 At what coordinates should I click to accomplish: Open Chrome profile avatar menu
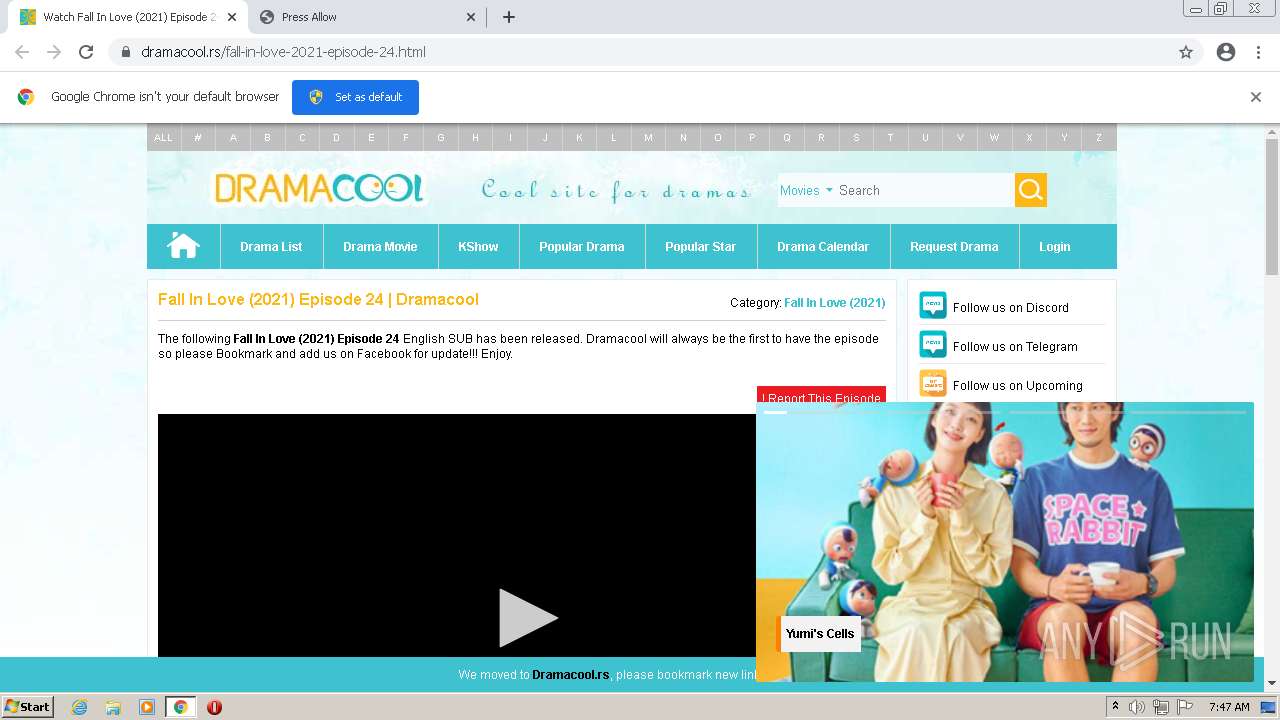point(1226,52)
